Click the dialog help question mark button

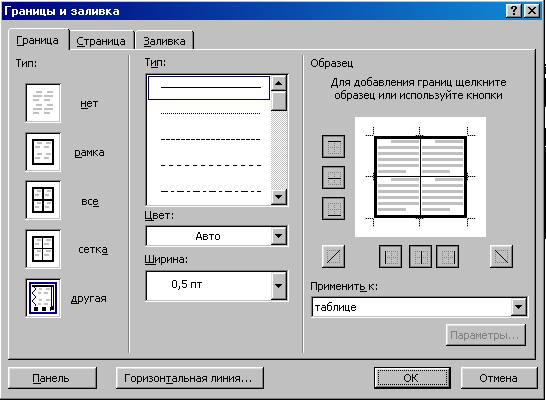click(514, 11)
